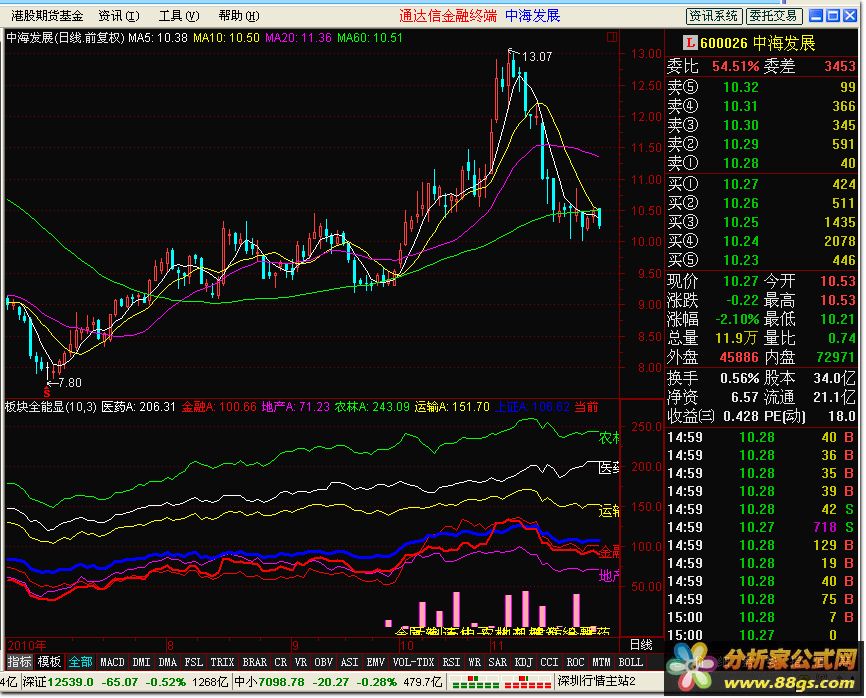Switch to BRAR indicator
Image resolution: width=866 pixels, height=698 pixels.
coord(255,662)
